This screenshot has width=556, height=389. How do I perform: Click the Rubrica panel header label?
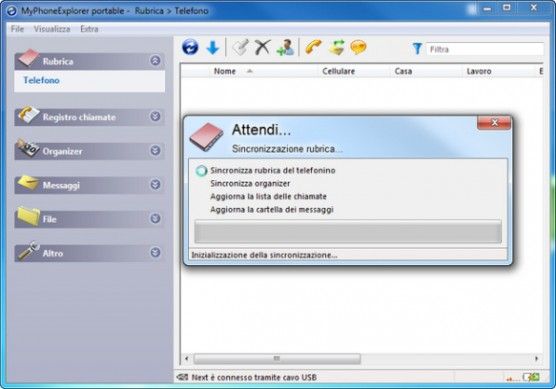[58, 61]
